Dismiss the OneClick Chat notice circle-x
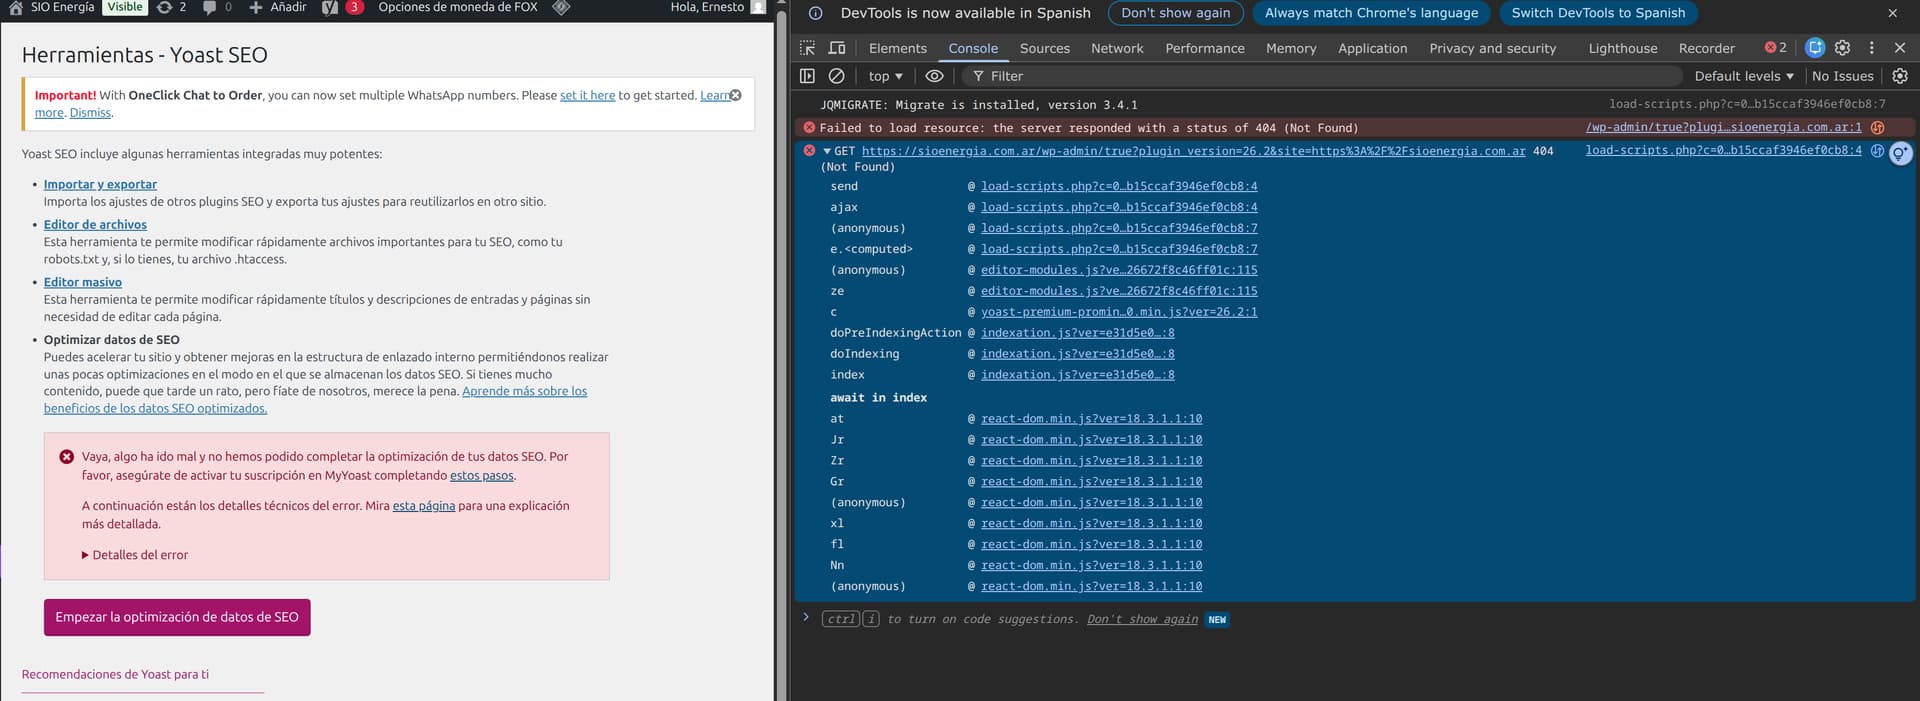This screenshot has height=701, width=1920. coord(735,95)
